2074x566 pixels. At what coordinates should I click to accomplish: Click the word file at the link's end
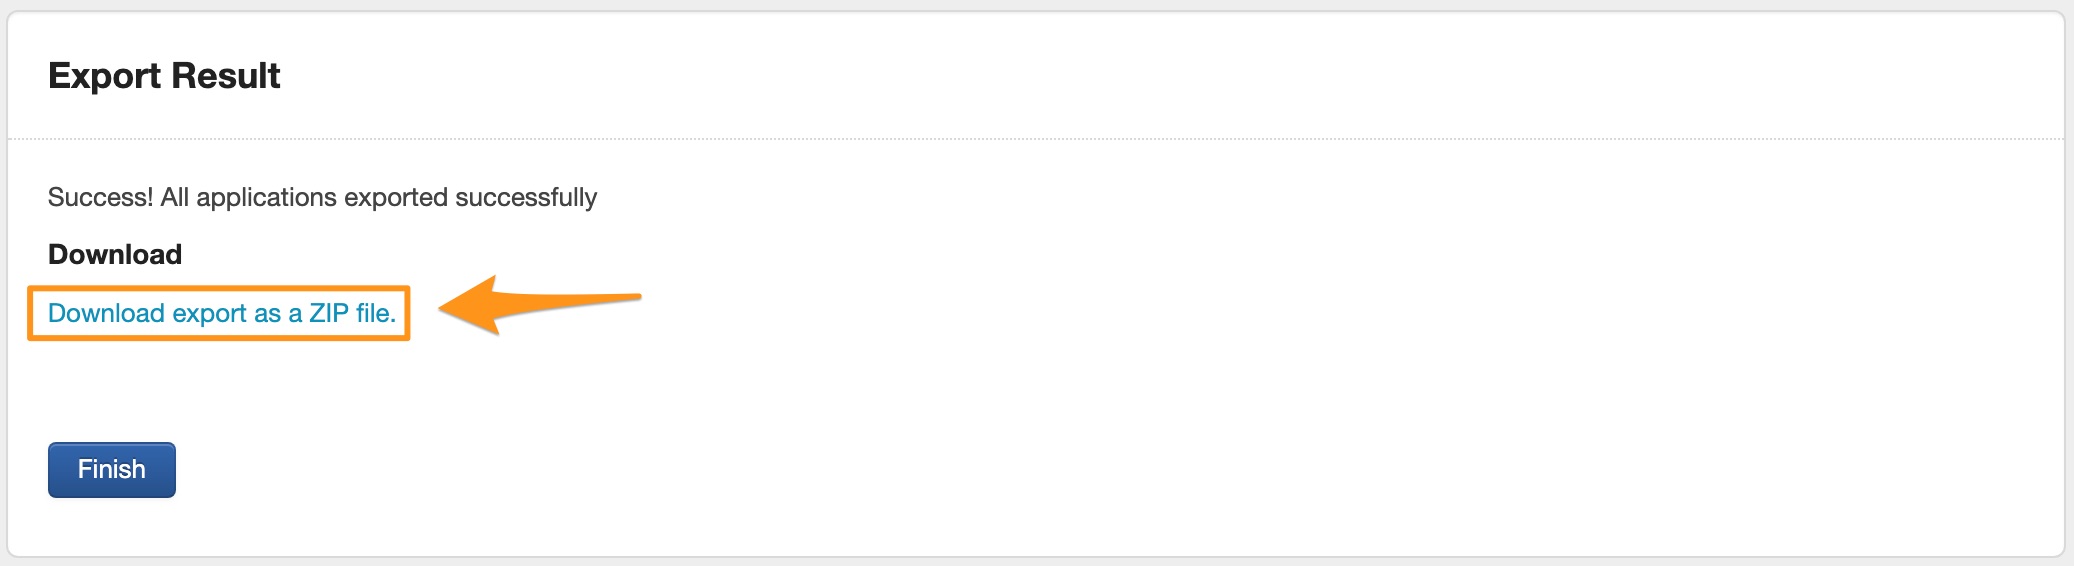[375, 313]
